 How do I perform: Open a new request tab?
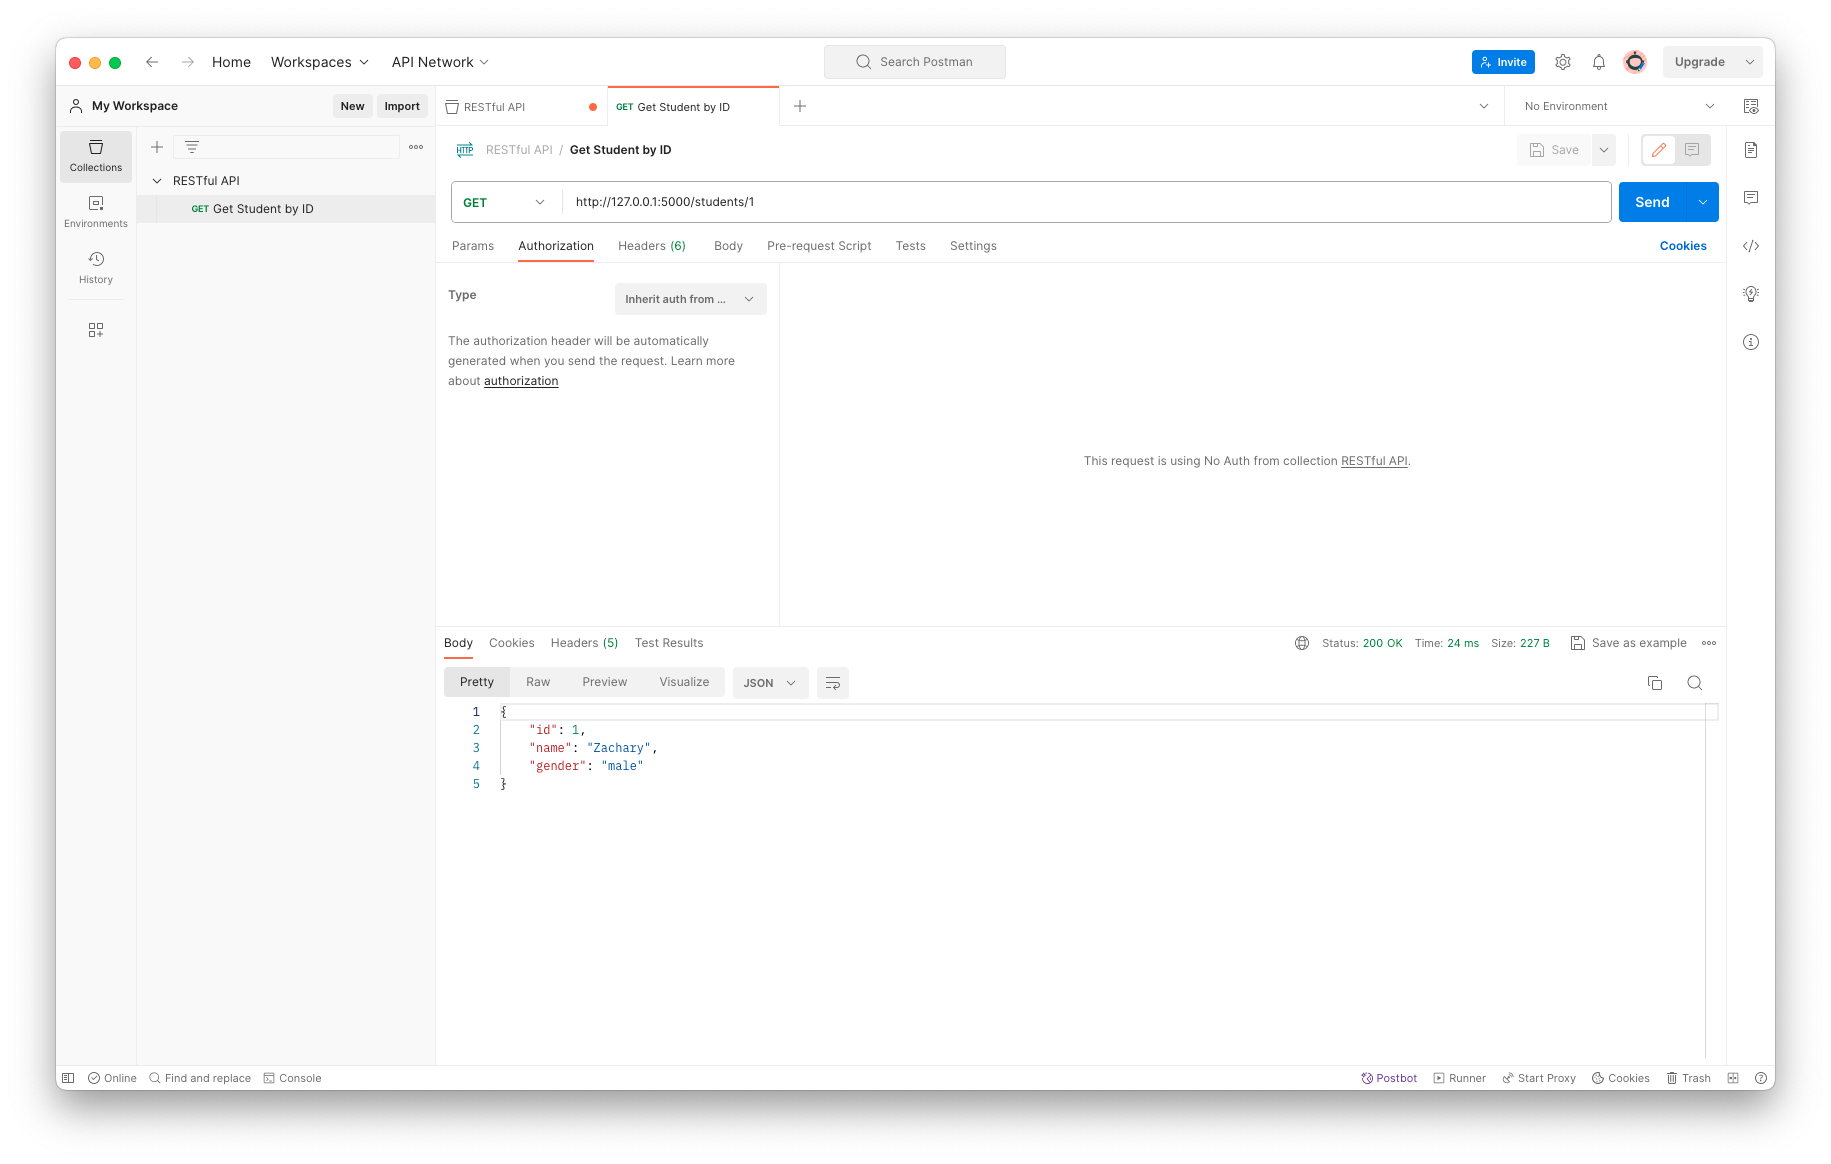800,106
